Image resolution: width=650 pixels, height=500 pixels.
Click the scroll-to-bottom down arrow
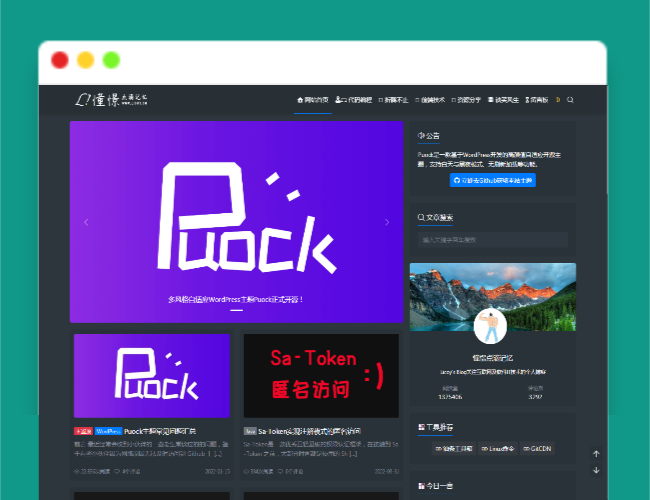click(x=597, y=469)
